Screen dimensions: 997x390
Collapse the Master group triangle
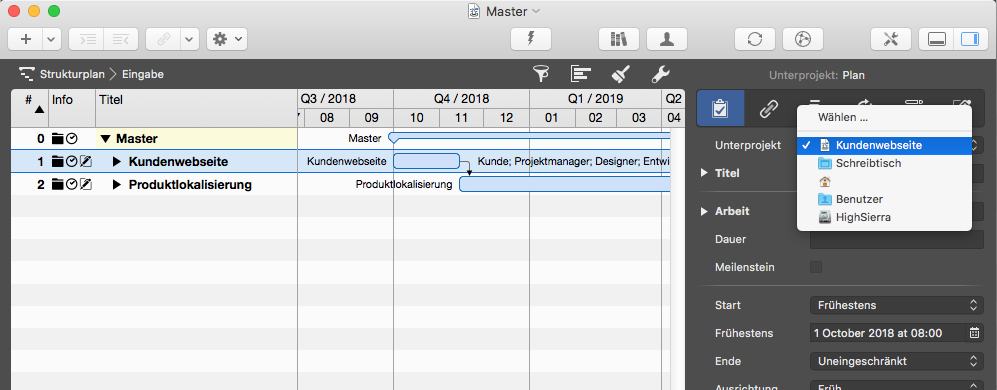(x=106, y=139)
